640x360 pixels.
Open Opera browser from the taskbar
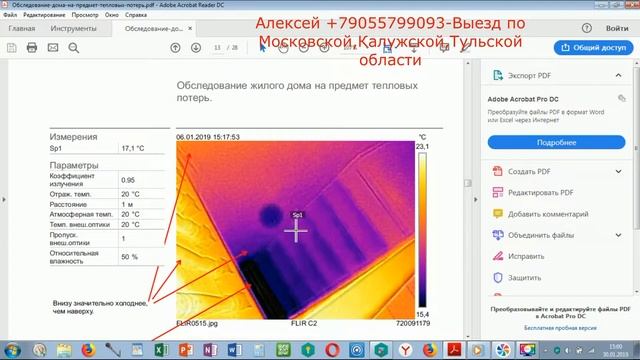[x=332, y=350]
